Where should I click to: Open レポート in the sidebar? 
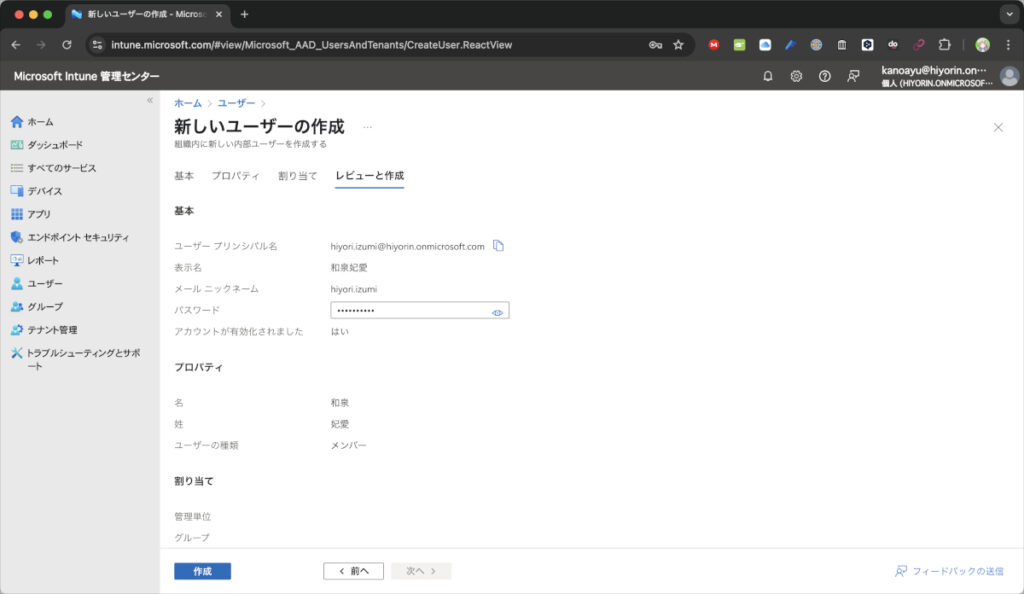coord(35,260)
